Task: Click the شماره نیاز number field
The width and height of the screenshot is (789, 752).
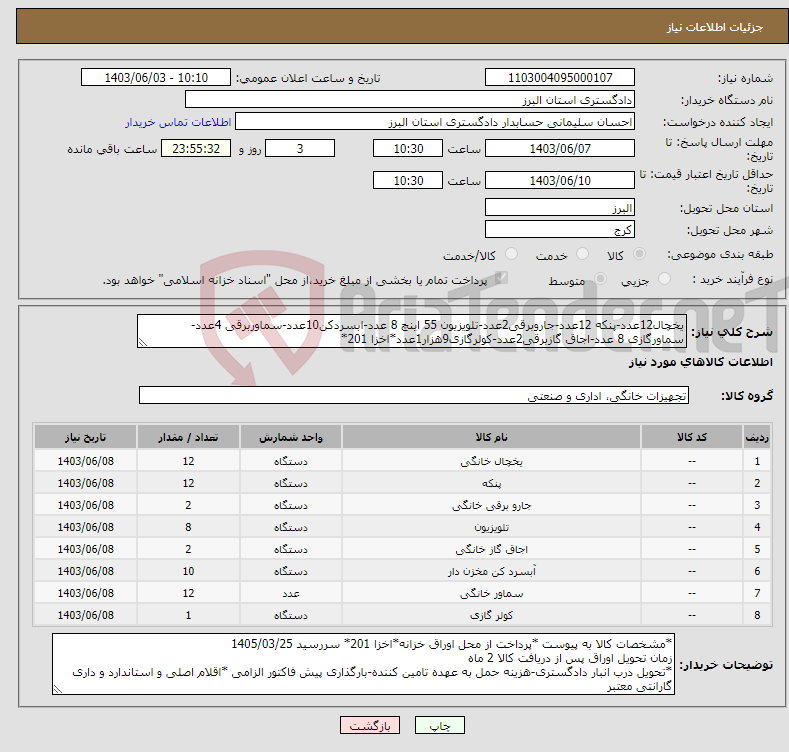Action: pyautogui.click(x=560, y=78)
